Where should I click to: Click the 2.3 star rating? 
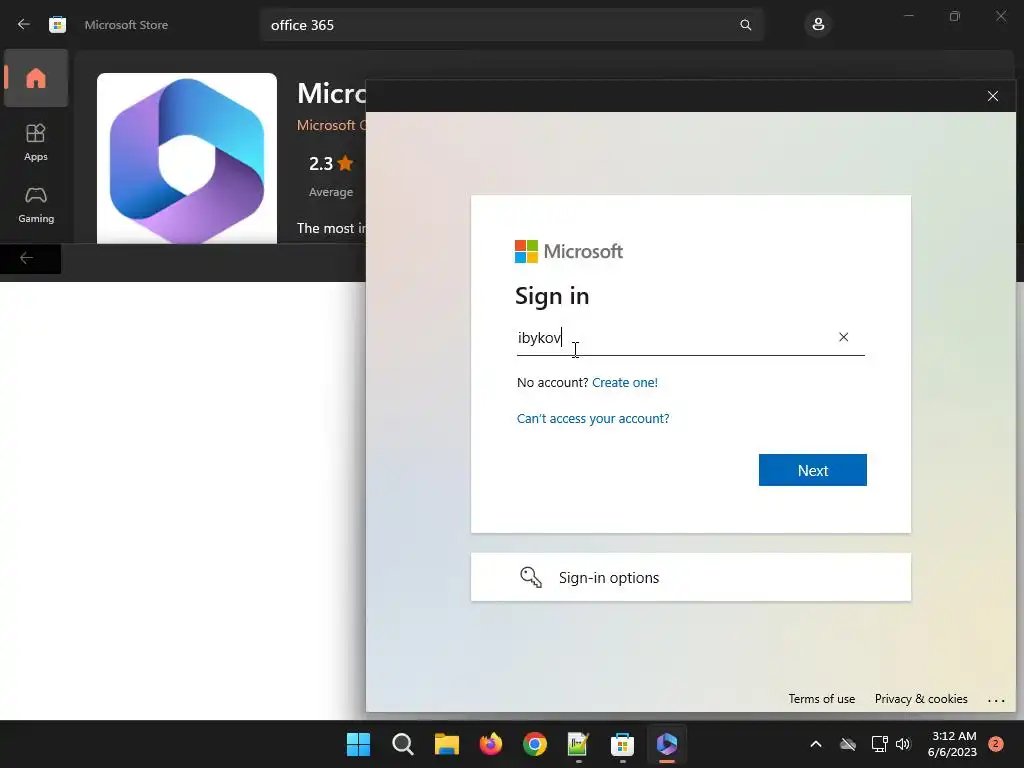(331, 163)
